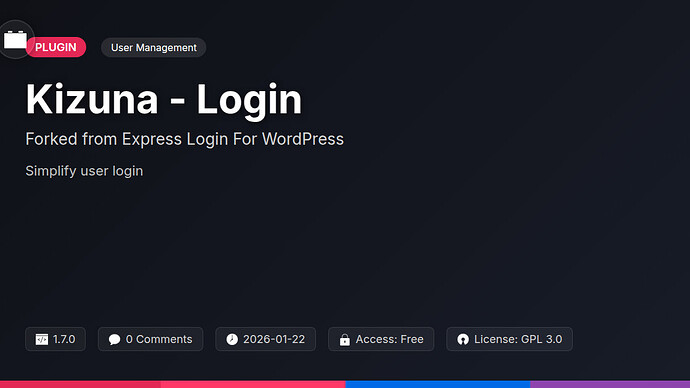Click the clock date icon
690x388 pixels.
pos(232,339)
